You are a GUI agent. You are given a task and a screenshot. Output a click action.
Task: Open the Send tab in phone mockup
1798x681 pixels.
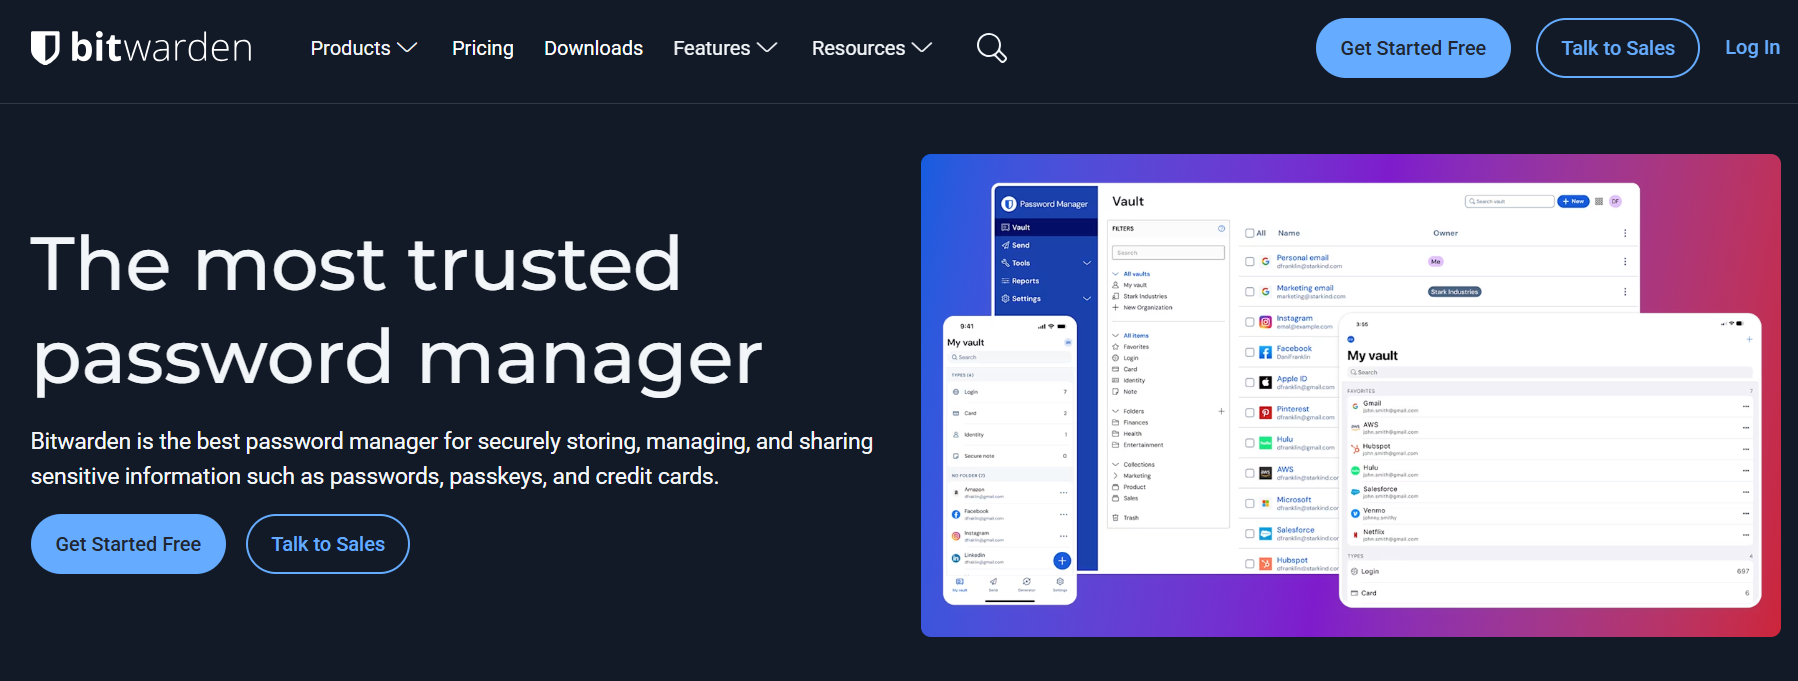tap(993, 584)
